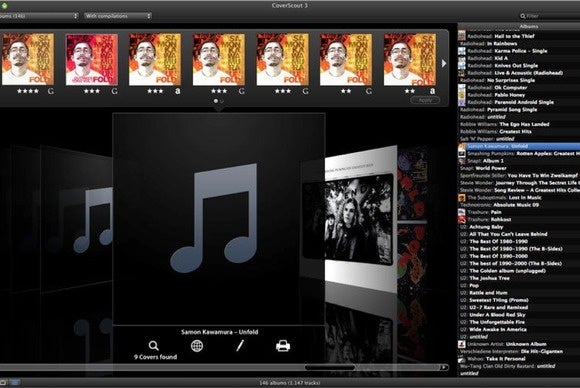Select the four-star Unfold cover thumbnail
This screenshot has width=580, height=388.
[x=28, y=60]
